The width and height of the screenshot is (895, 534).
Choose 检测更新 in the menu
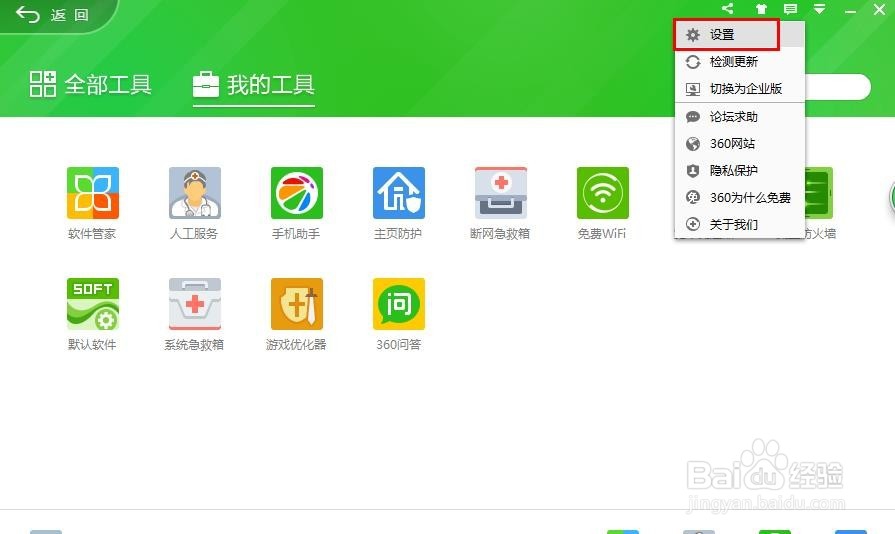click(740, 62)
